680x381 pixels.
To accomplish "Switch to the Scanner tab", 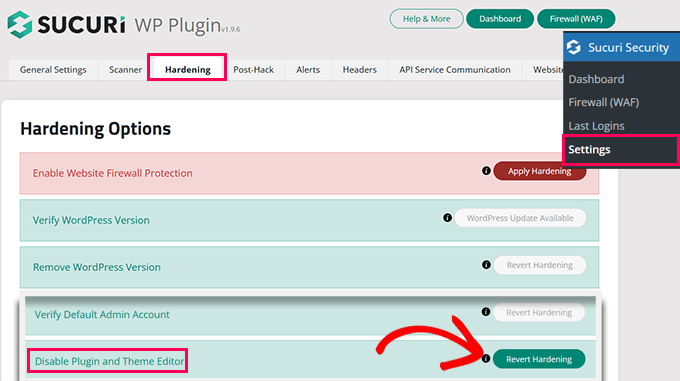I will tap(125, 69).
